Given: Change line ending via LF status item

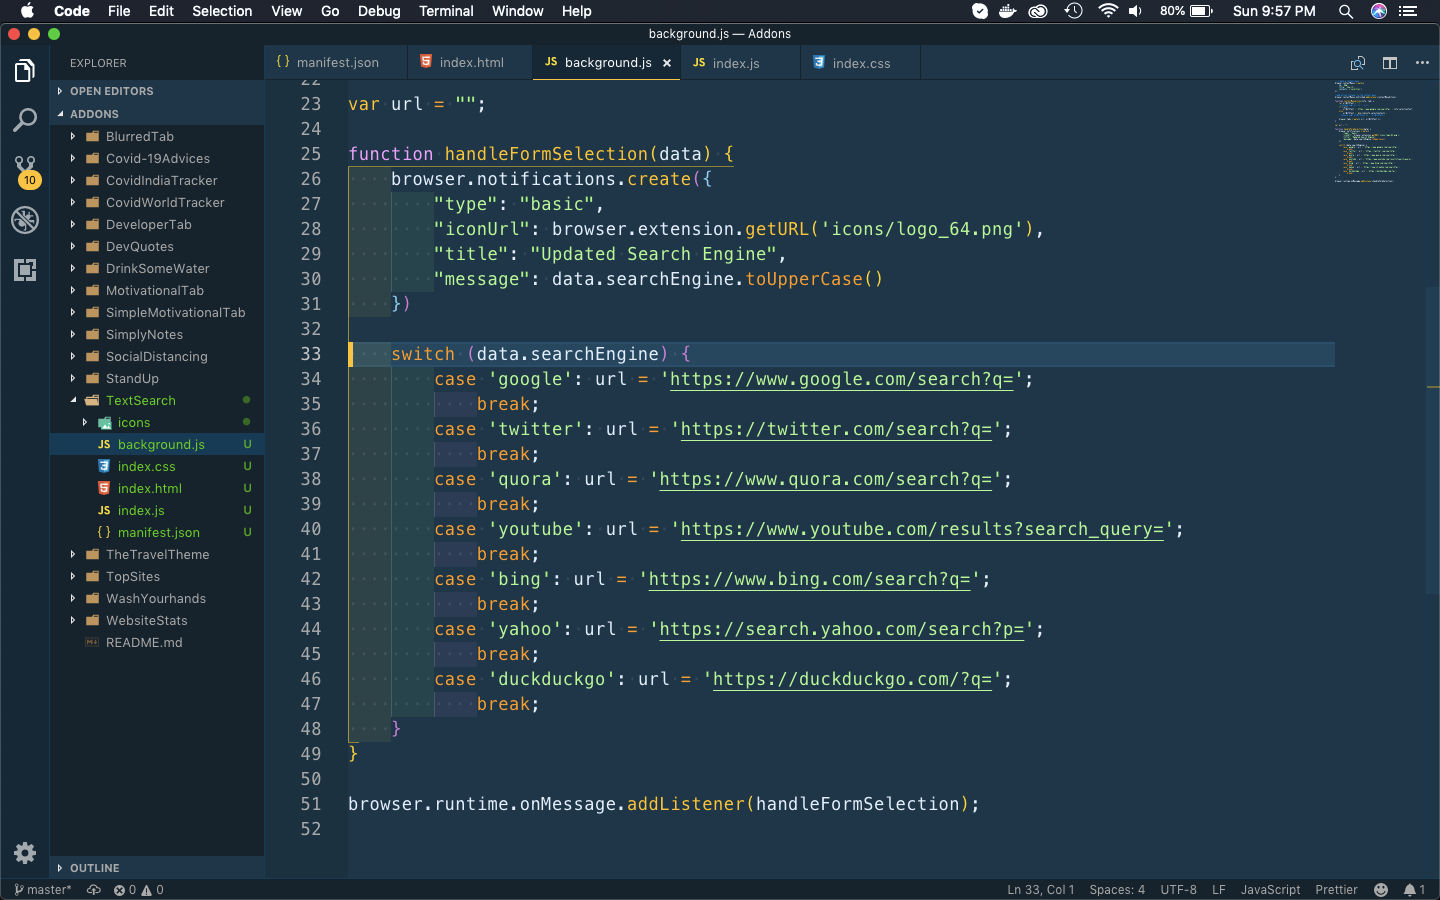Looking at the screenshot, I should click(1219, 890).
